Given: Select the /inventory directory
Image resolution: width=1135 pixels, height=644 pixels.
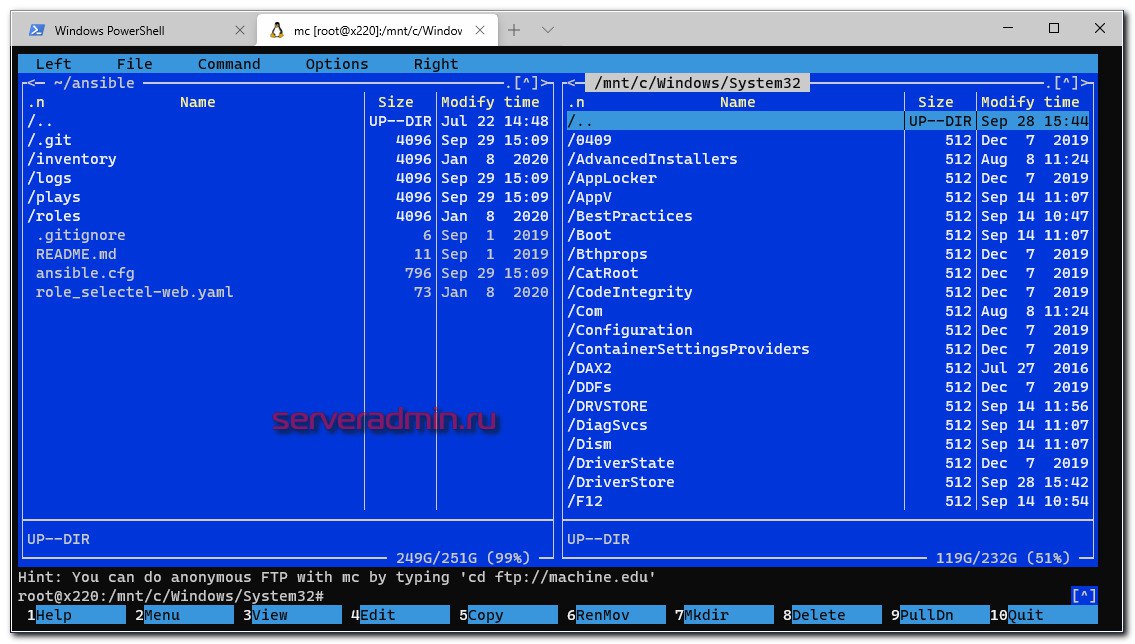Looking at the screenshot, I should click(288, 159).
